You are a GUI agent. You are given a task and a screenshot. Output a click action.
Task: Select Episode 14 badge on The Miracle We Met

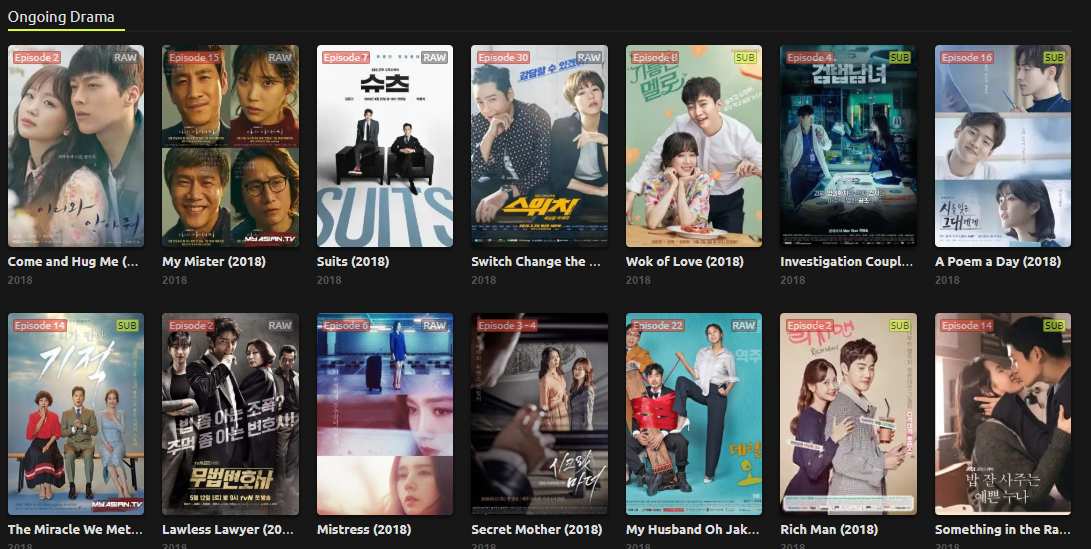pyautogui.click(x=40, y=326)
